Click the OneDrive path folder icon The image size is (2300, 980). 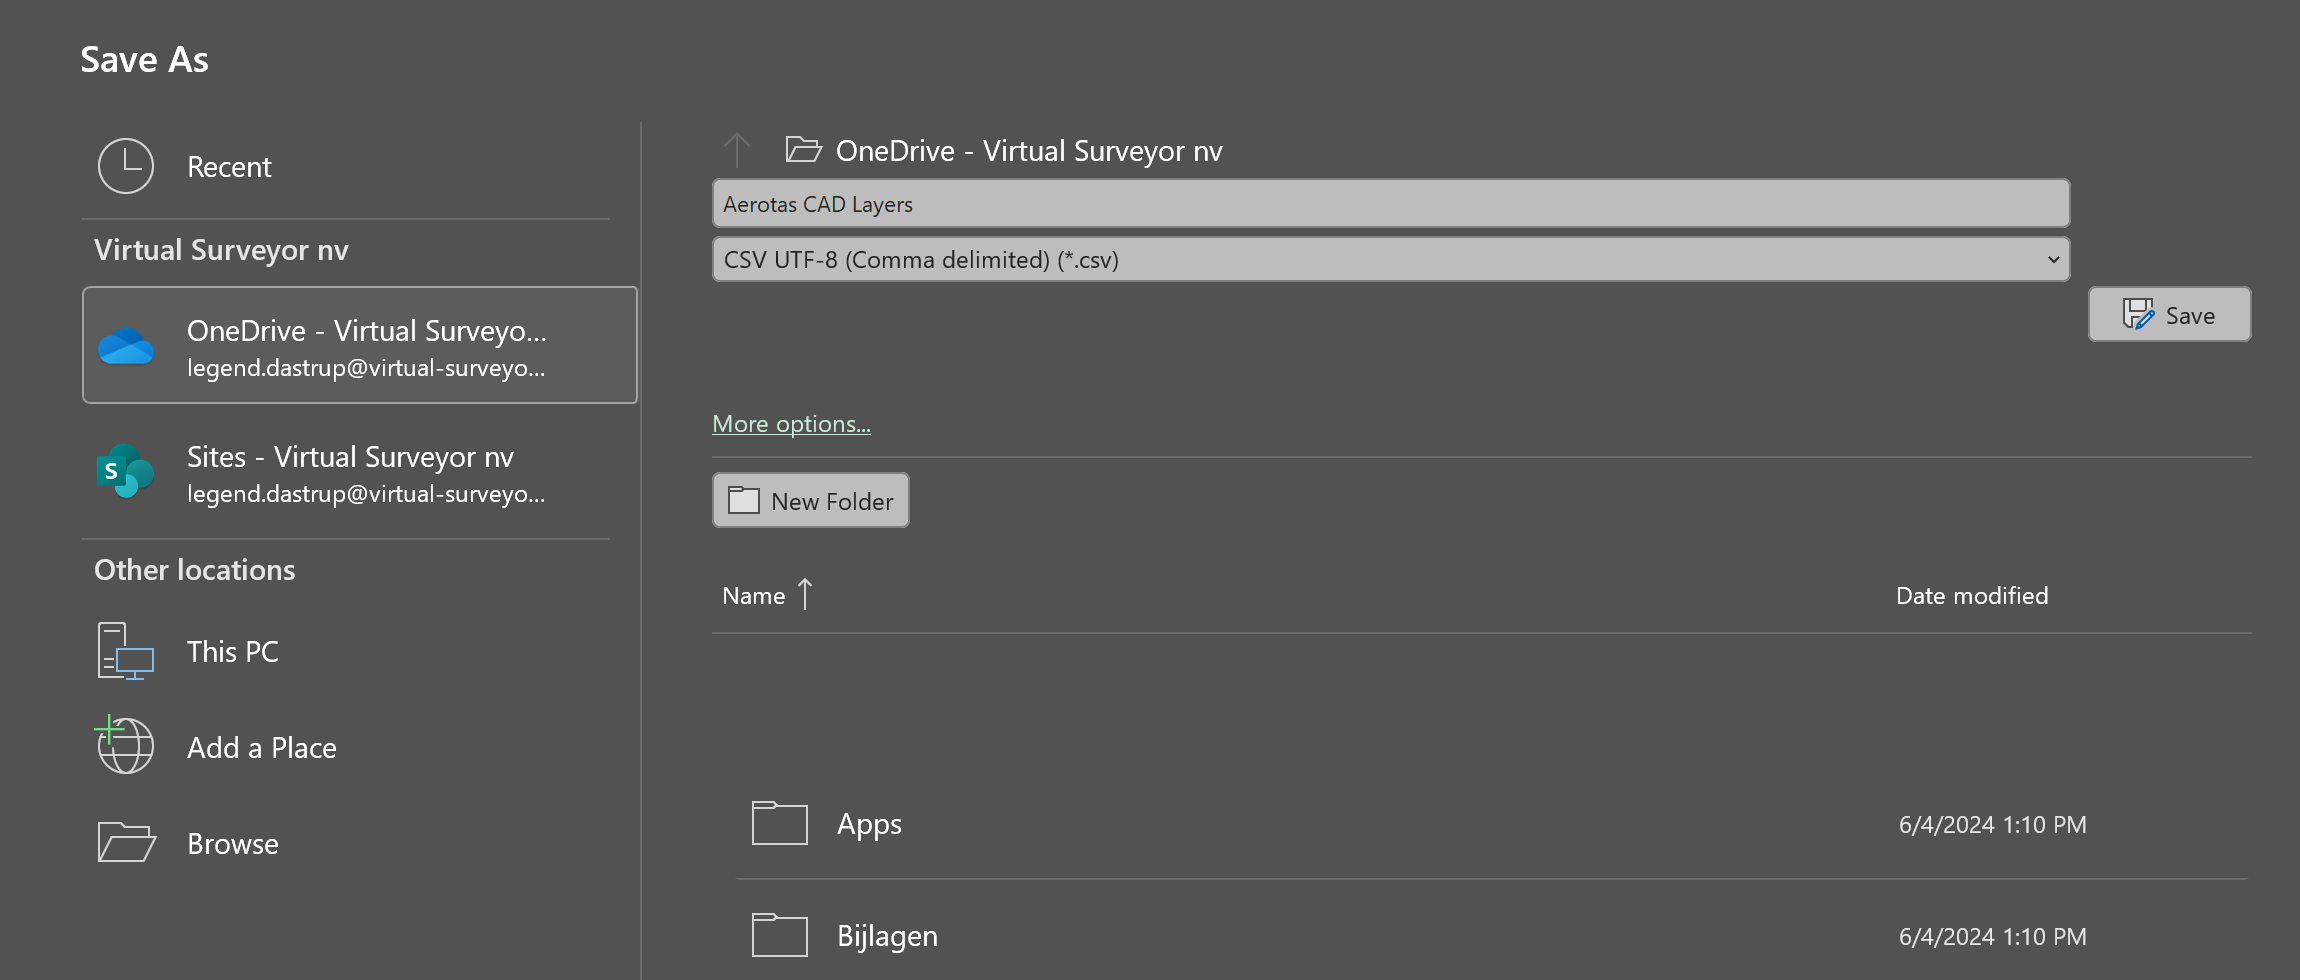tap(804, 150)
